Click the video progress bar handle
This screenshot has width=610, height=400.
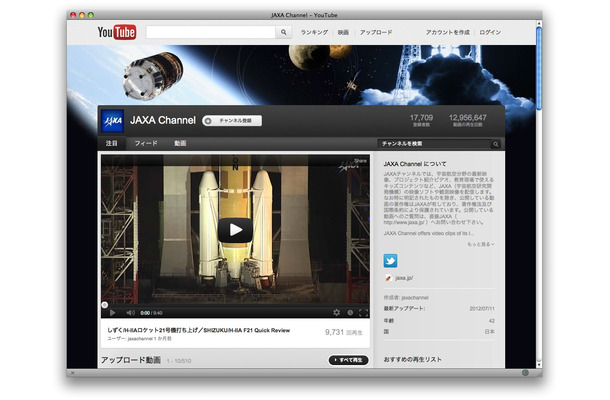pyautogui.click(x=105, y=305)
